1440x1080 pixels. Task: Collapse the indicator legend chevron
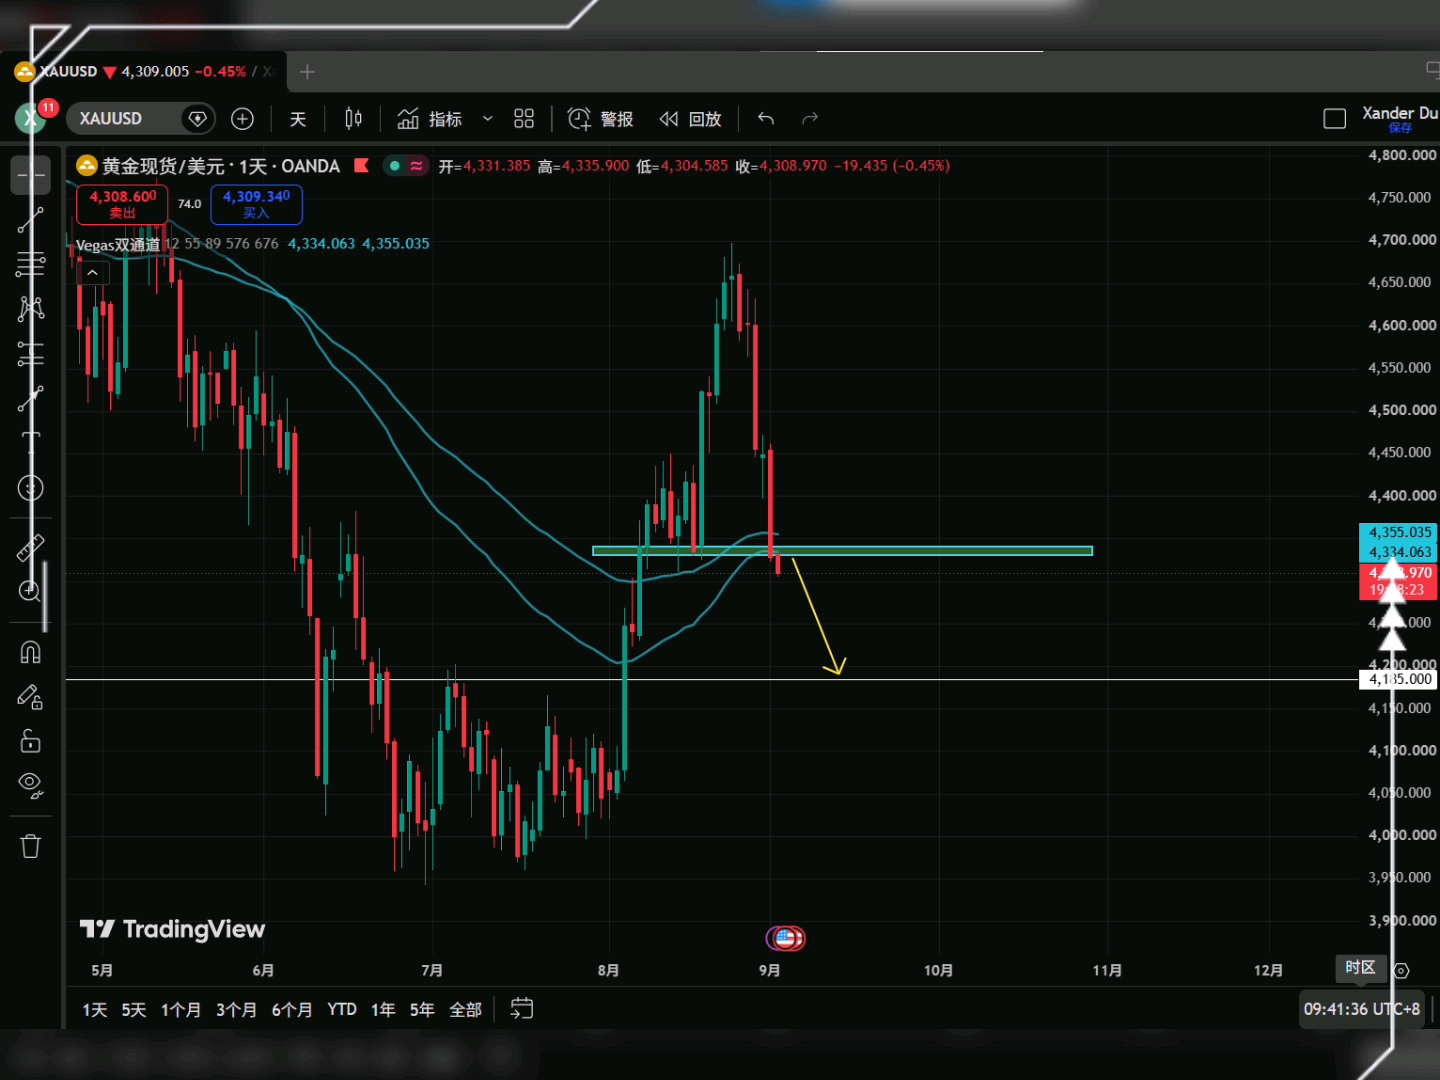pyautogui.click(x=92, y=272)
